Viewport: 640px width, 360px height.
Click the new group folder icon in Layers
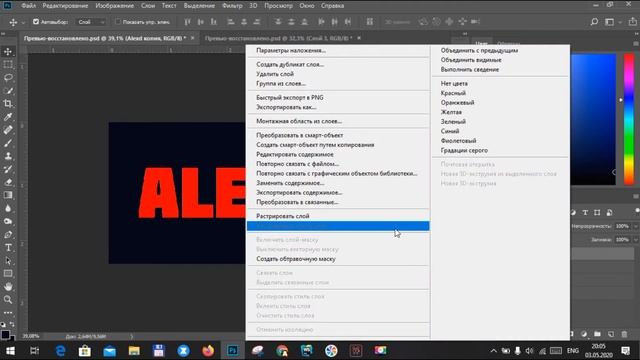click(x=597, y=334)
